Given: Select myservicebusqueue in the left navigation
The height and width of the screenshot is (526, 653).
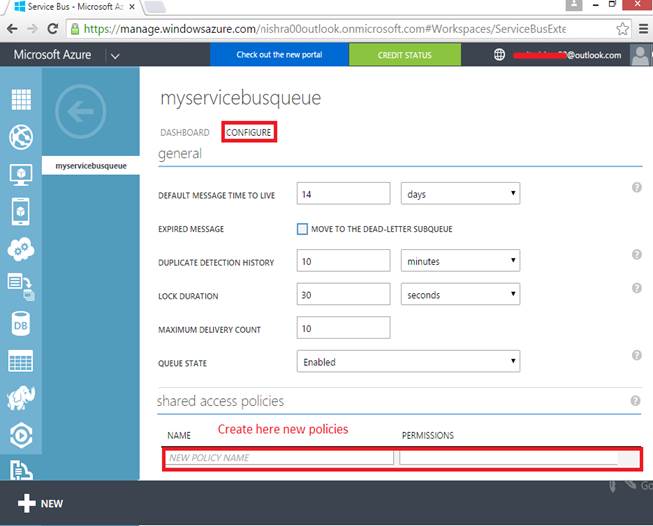Looking at the screenshot, I should [x=91, y=166].
